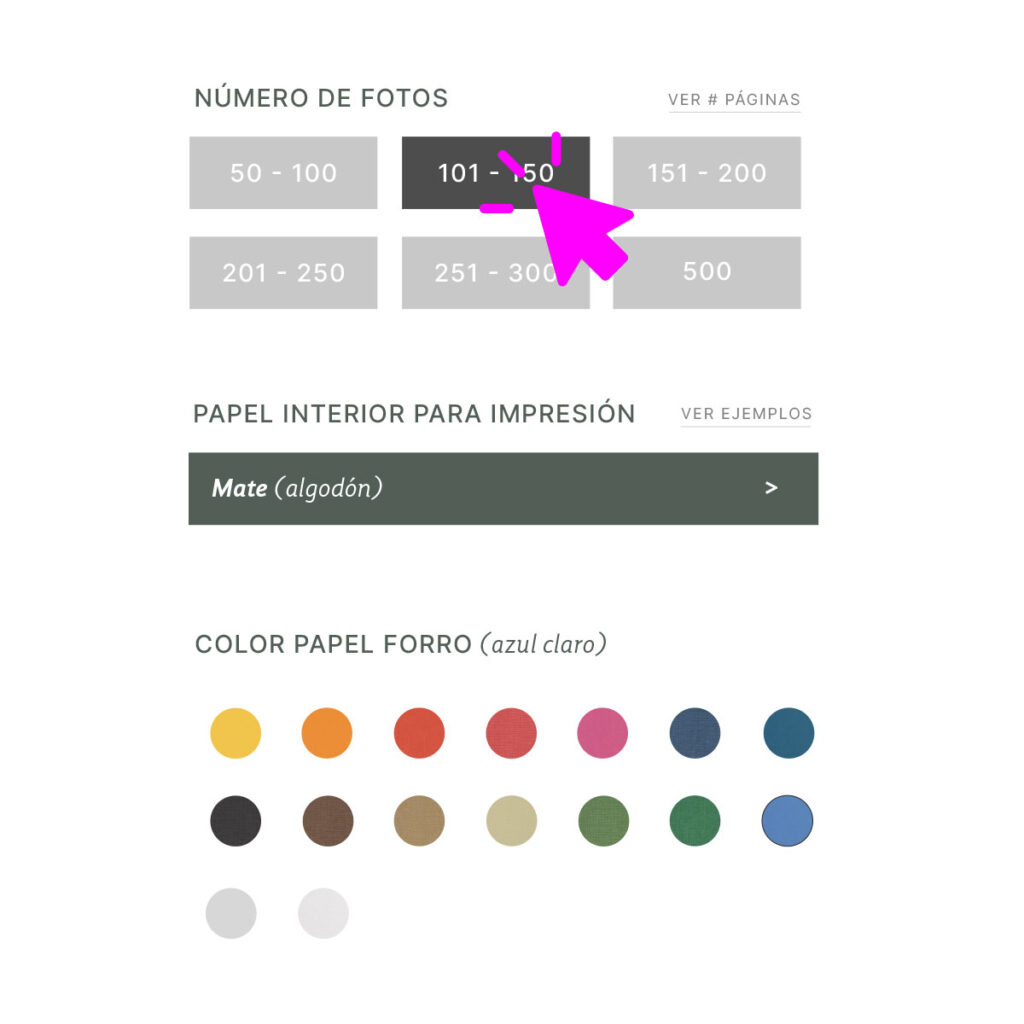1024x1024 pixels.
Task: Pick the yellow cover paper swatch
Action: (235, 733)
